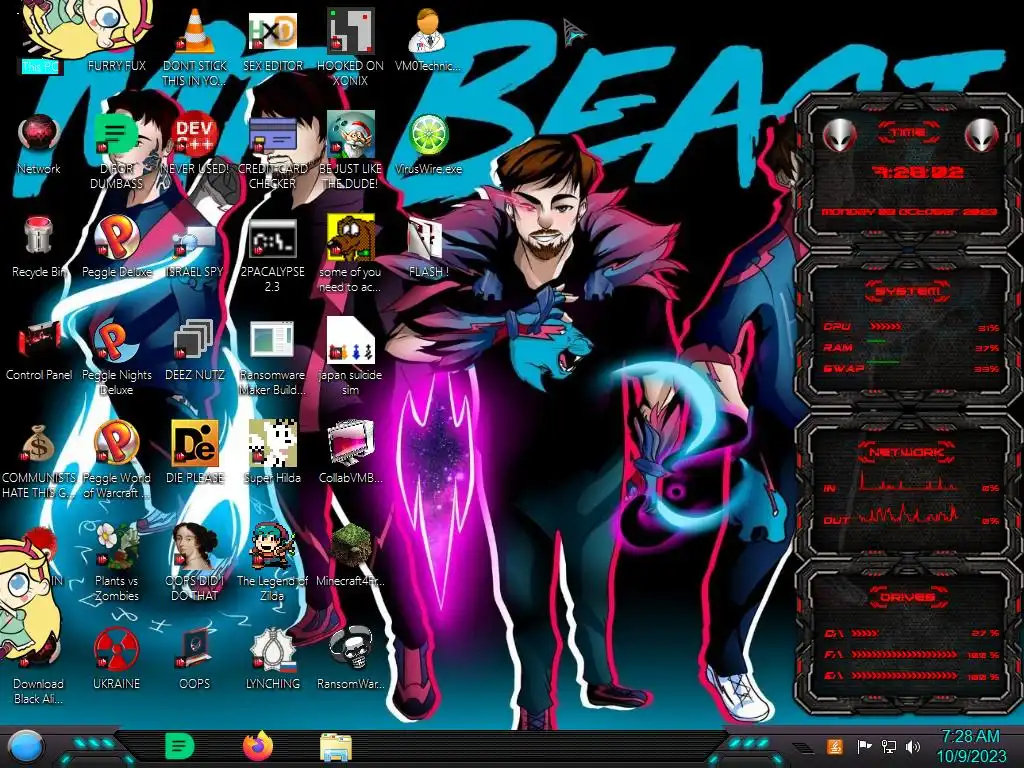Click the NETWORK gadget header
The image size is (1024, 768).
click(x=907, y=452)
